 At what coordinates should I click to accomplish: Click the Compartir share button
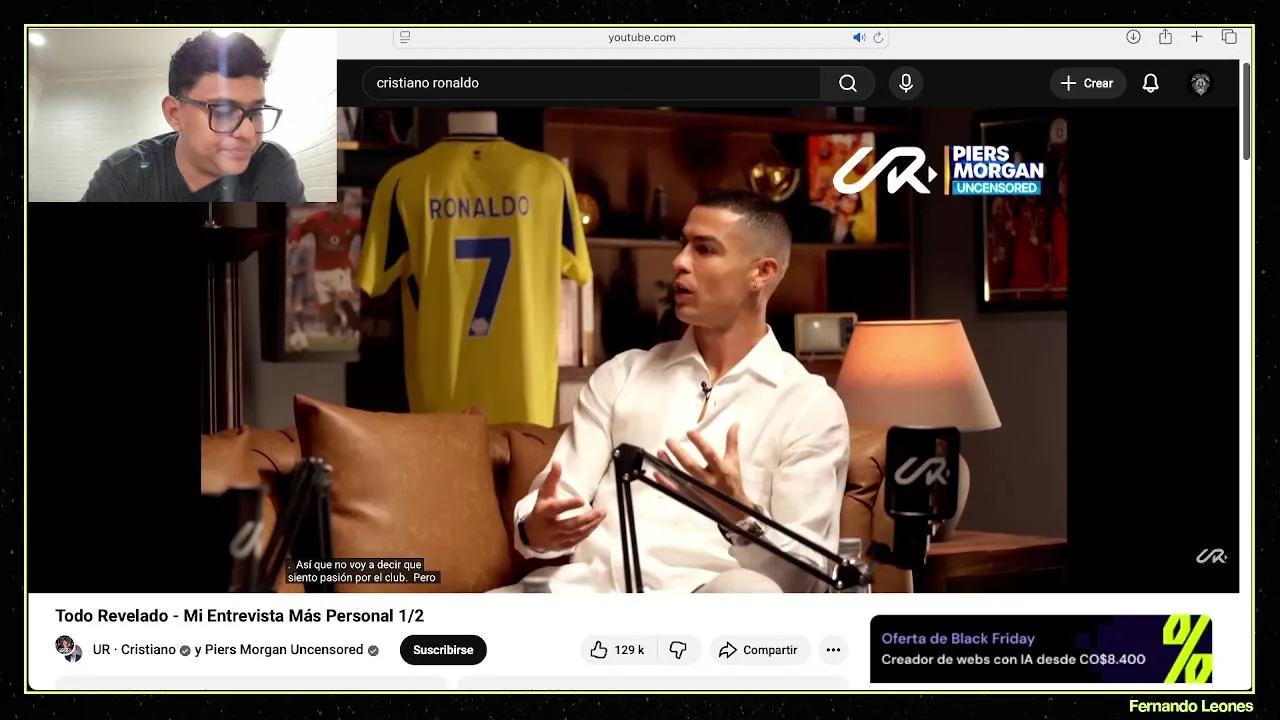point(758,650)
